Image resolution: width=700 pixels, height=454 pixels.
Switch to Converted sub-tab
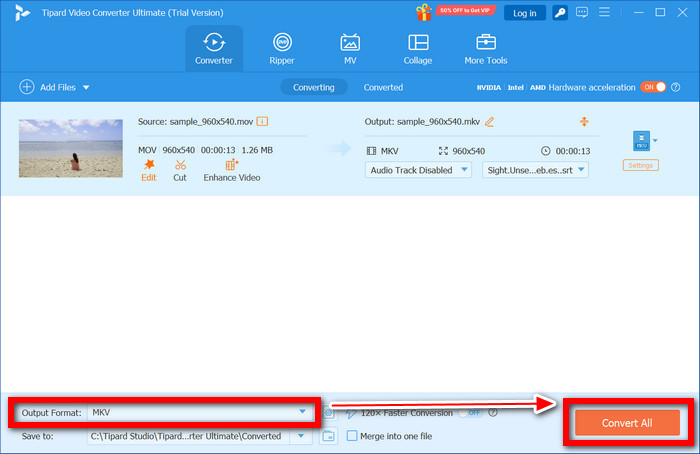[x=383, y=87]
